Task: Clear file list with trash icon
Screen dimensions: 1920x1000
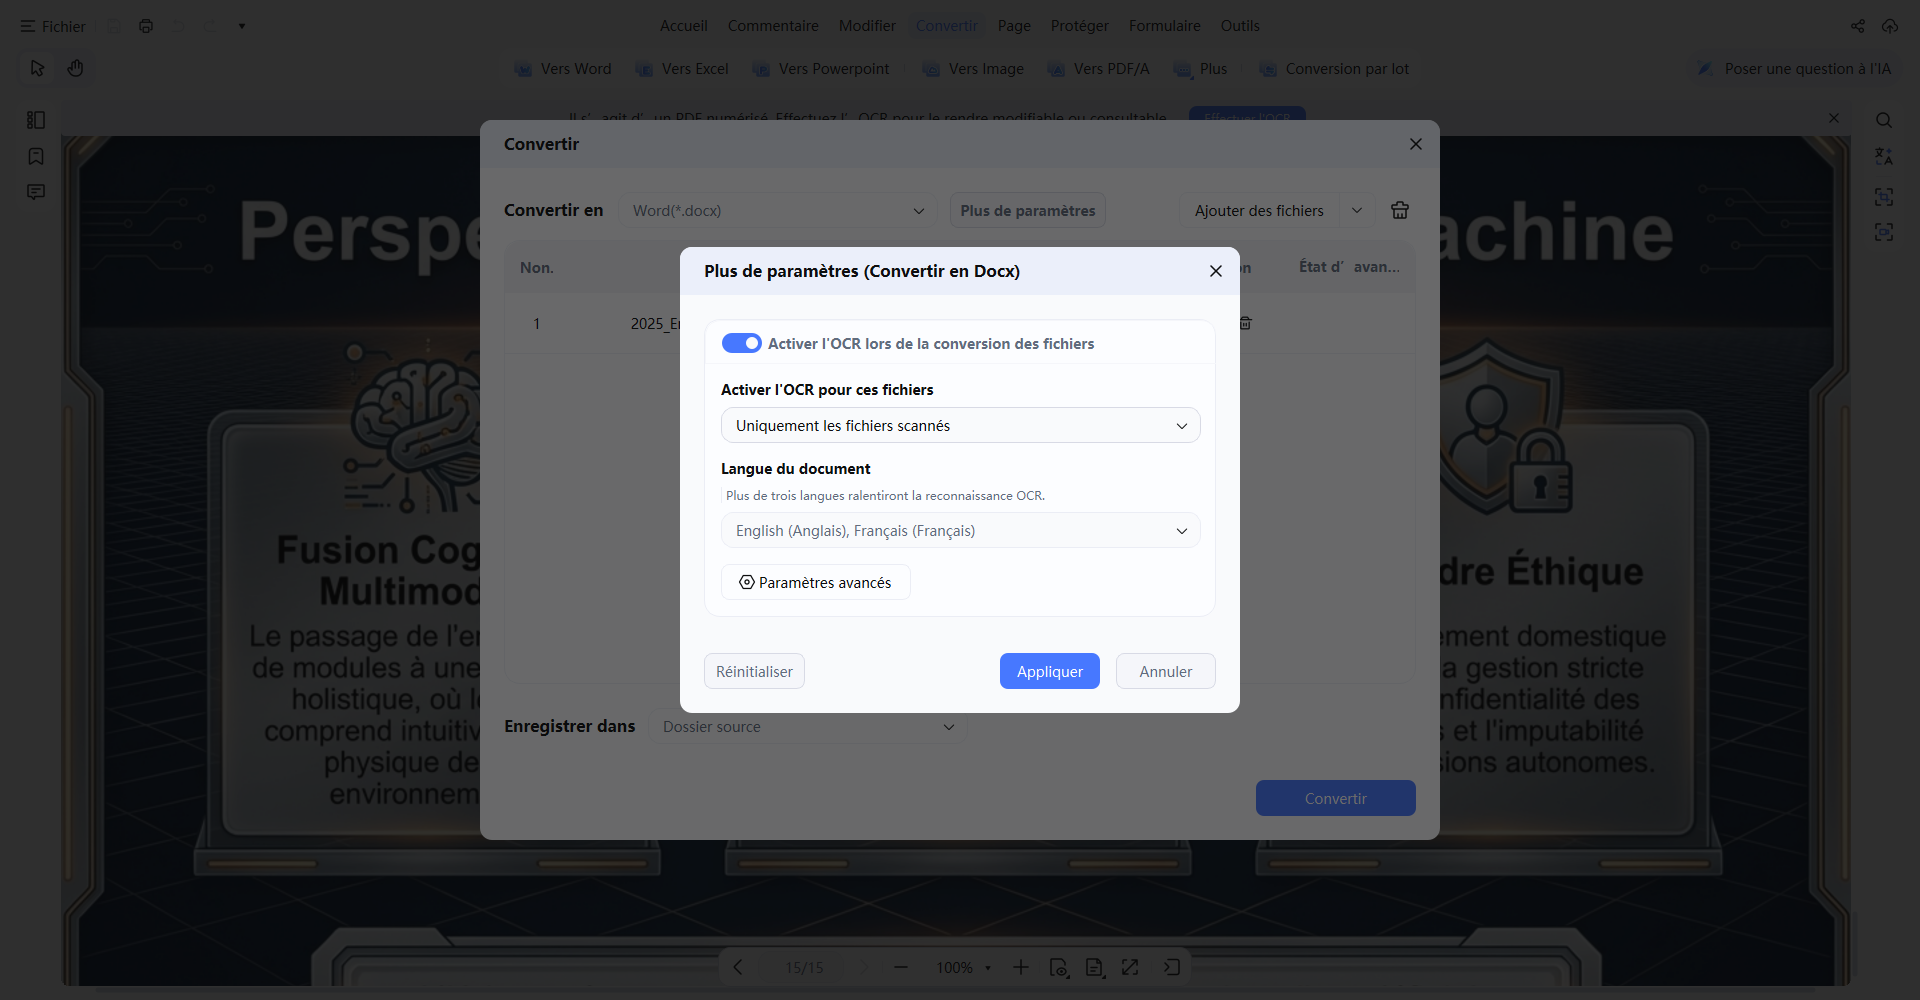Action: (x=1400, y=210)
